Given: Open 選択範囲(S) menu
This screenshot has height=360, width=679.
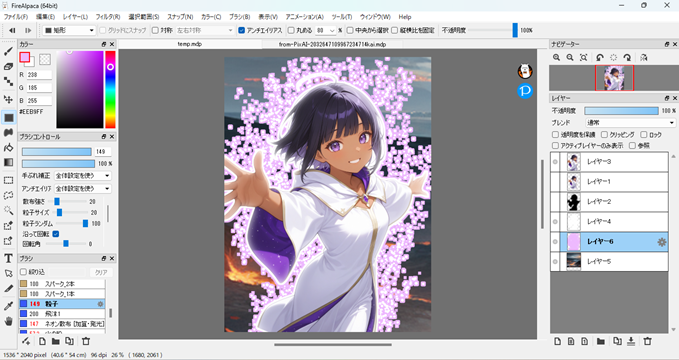Looking at the screenshot, I should tap(144, 17).
